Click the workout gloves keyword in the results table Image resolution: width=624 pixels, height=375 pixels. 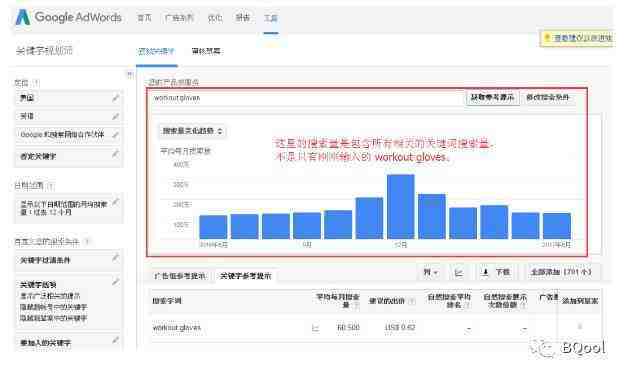coord(177,328)
